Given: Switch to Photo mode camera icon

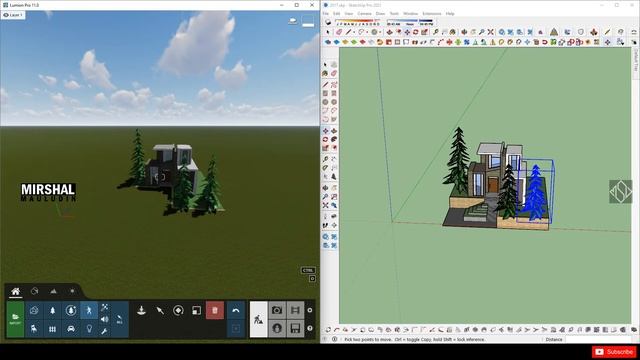Looking at the screenshot, I should pyautogui.click(x=277, y=310).
